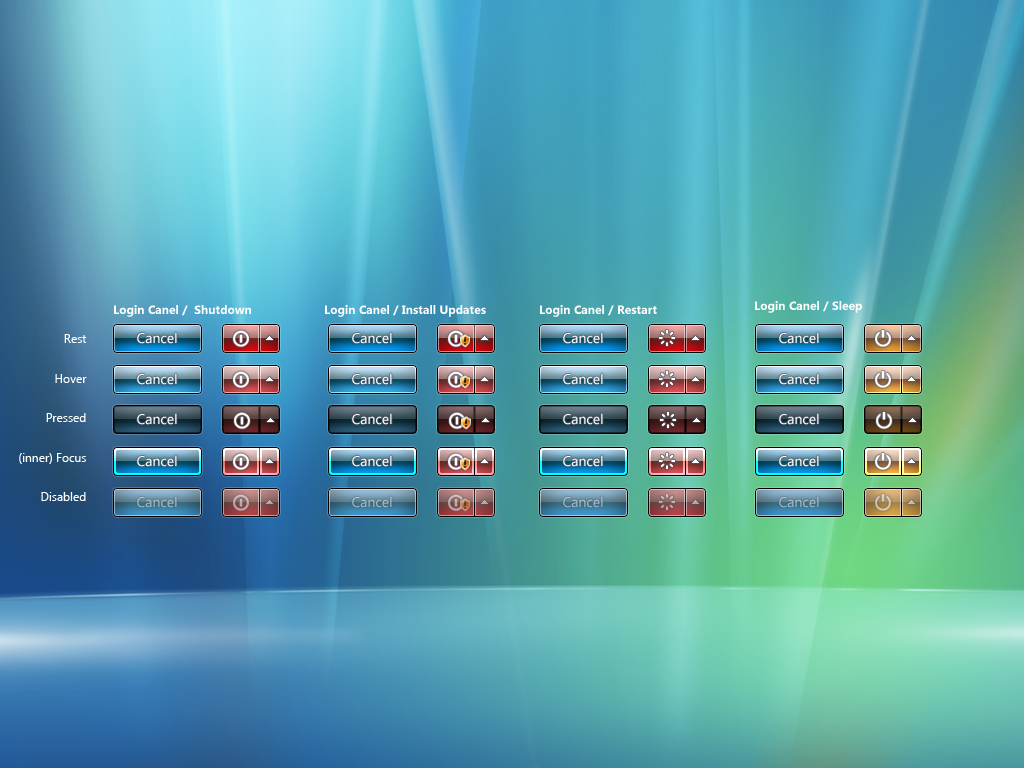Click Disabled row Cancel under Sleep
The height and width of the screenshot is (768, 1024).
click(799, 503)
